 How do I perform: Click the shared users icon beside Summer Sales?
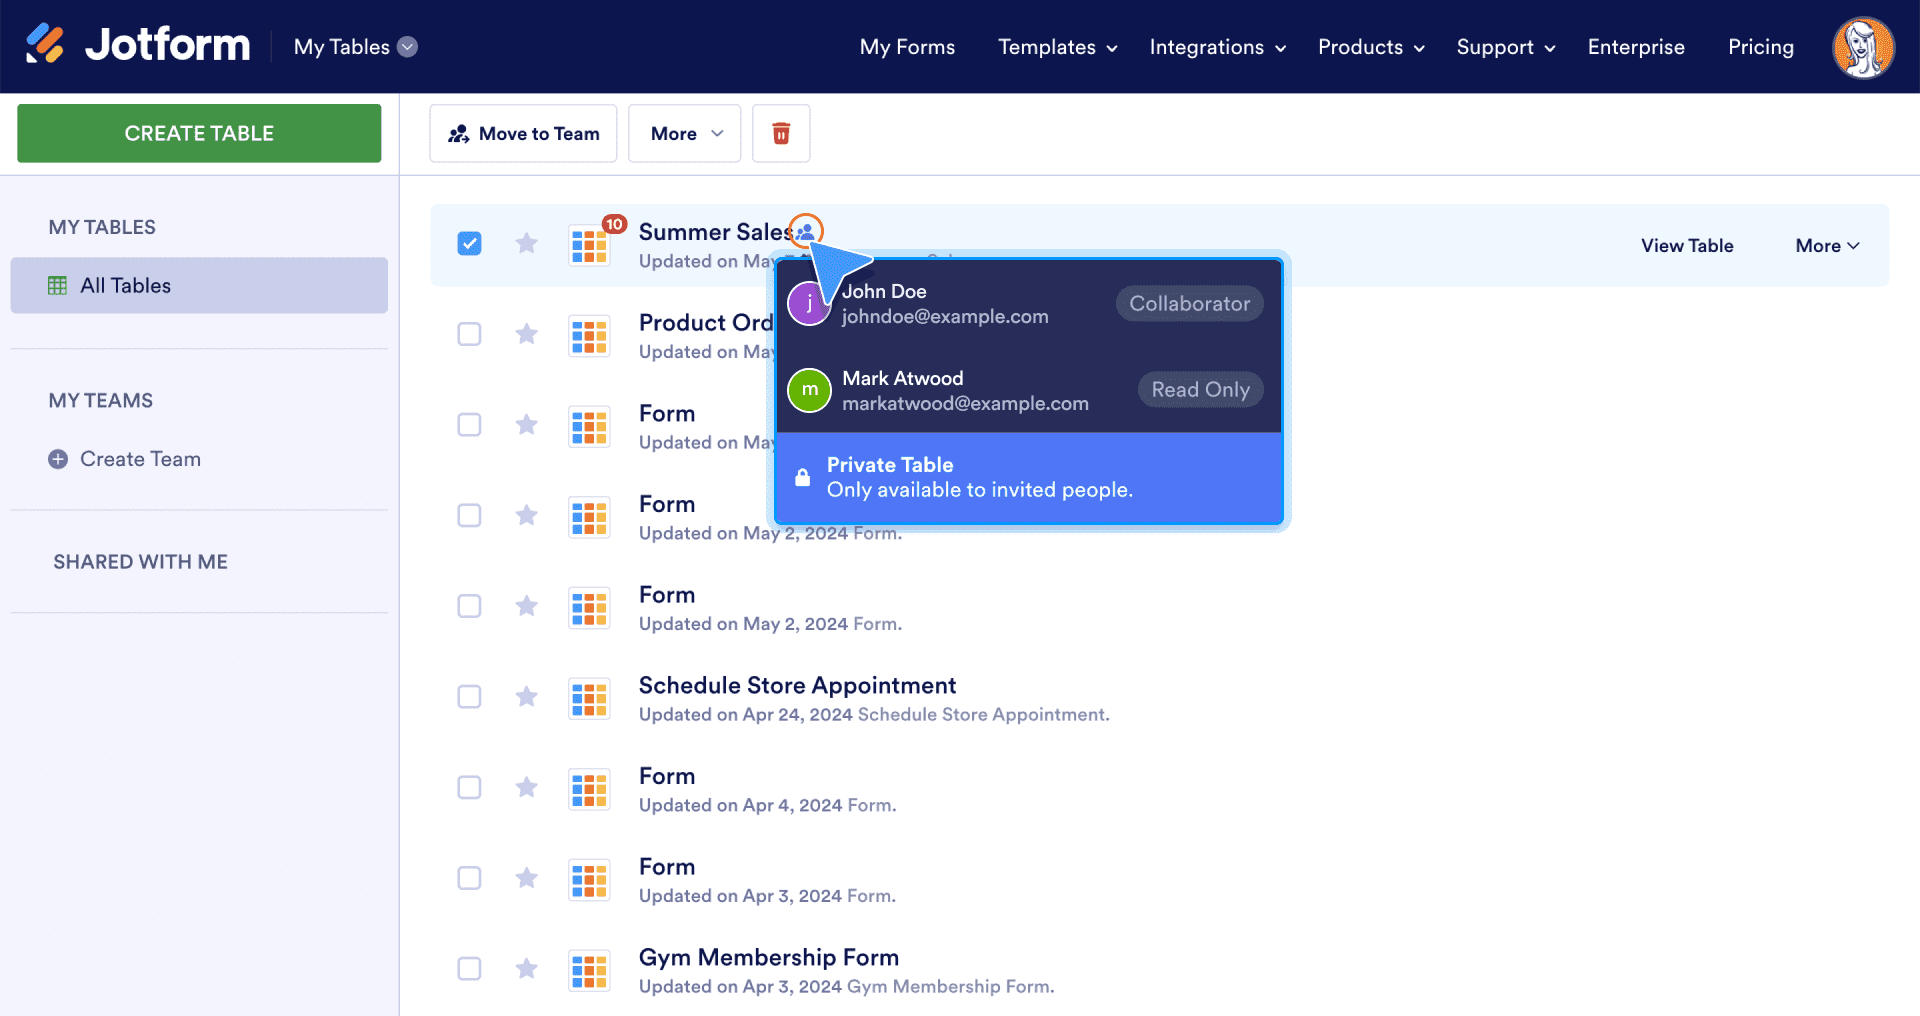click(805, 231)
